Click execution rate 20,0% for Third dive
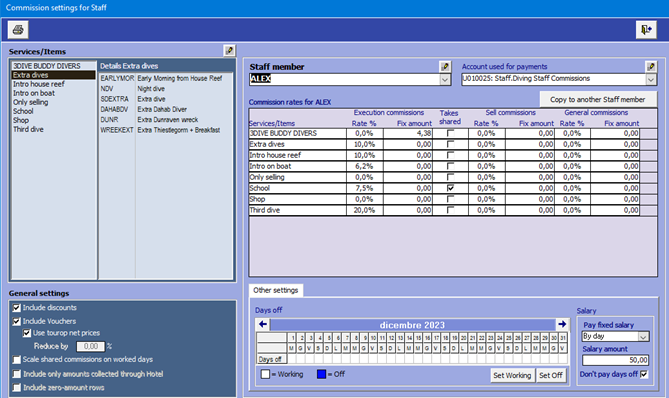Image resolution: width=669 pixels, height=398 pixels. [x=364, y=210]
